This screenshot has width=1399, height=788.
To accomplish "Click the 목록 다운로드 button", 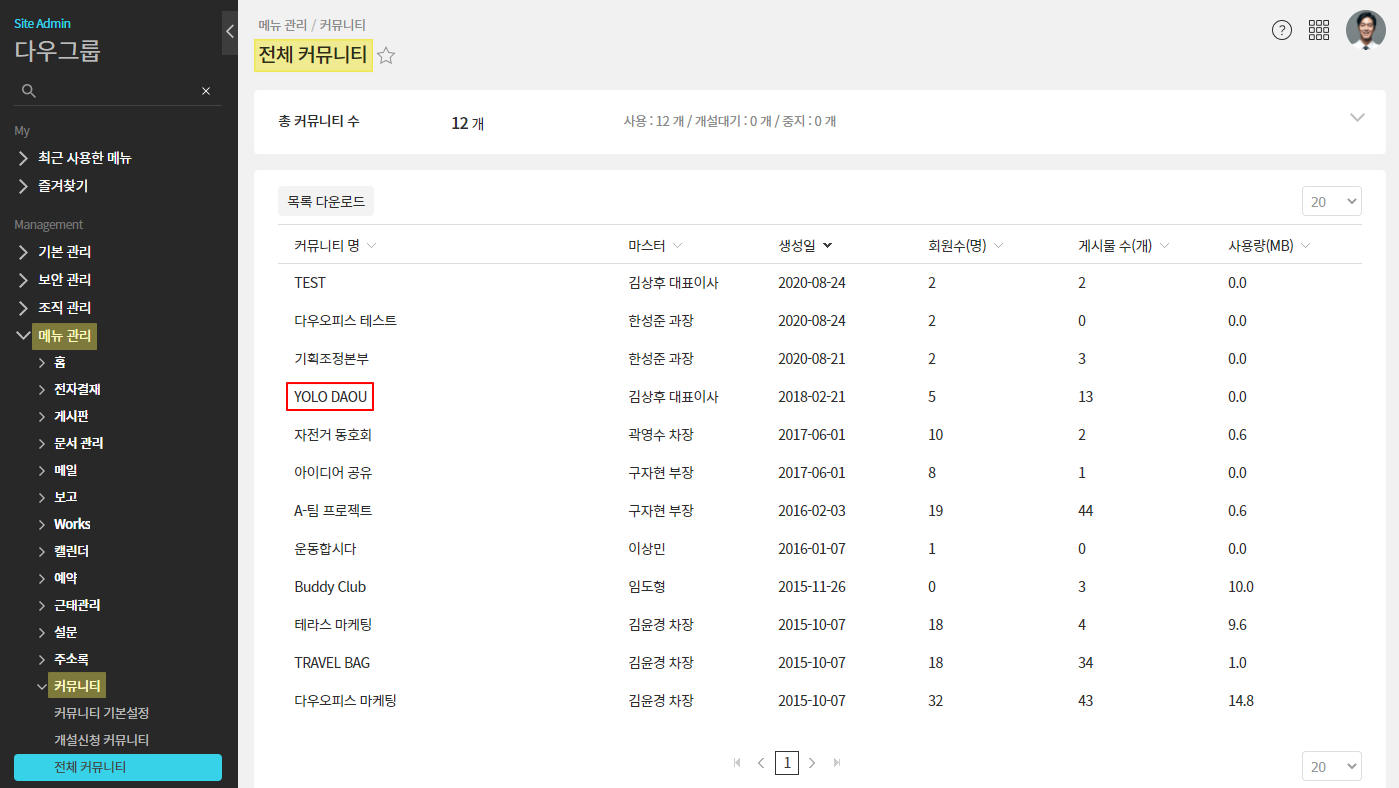I will pyautogui.click(x=326, y=201).
